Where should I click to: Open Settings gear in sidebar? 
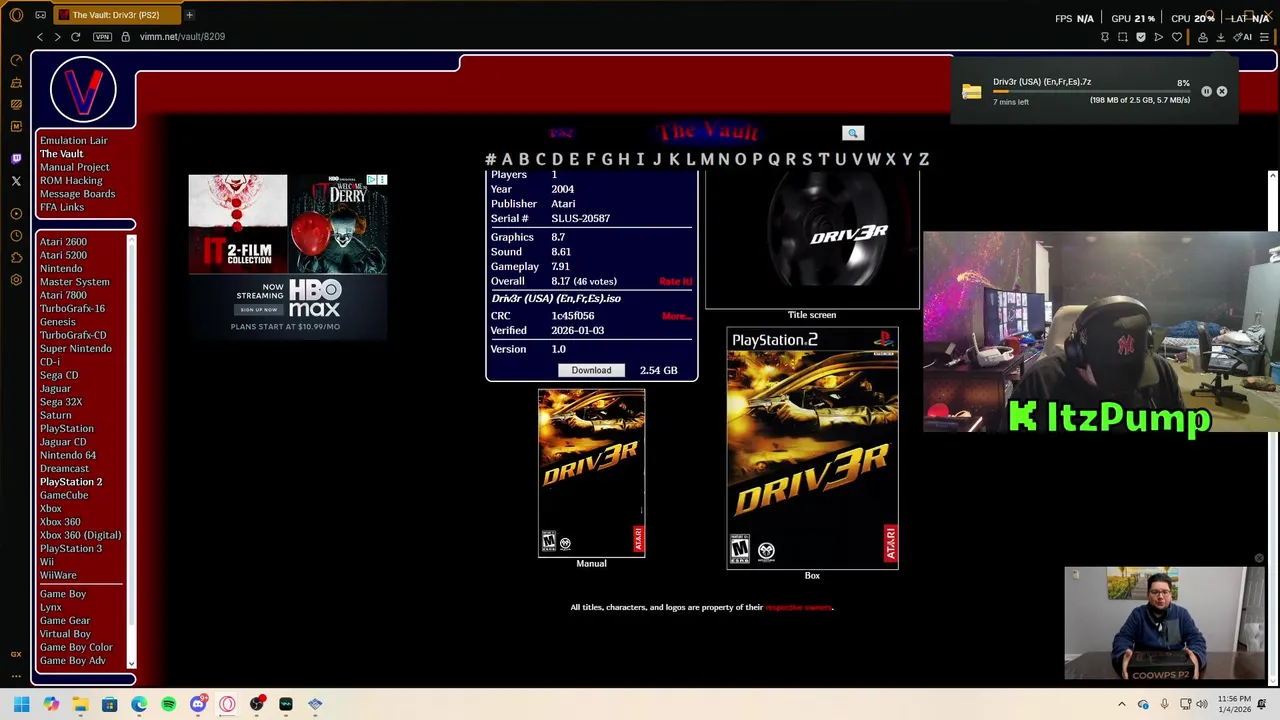tap(16, 280)
